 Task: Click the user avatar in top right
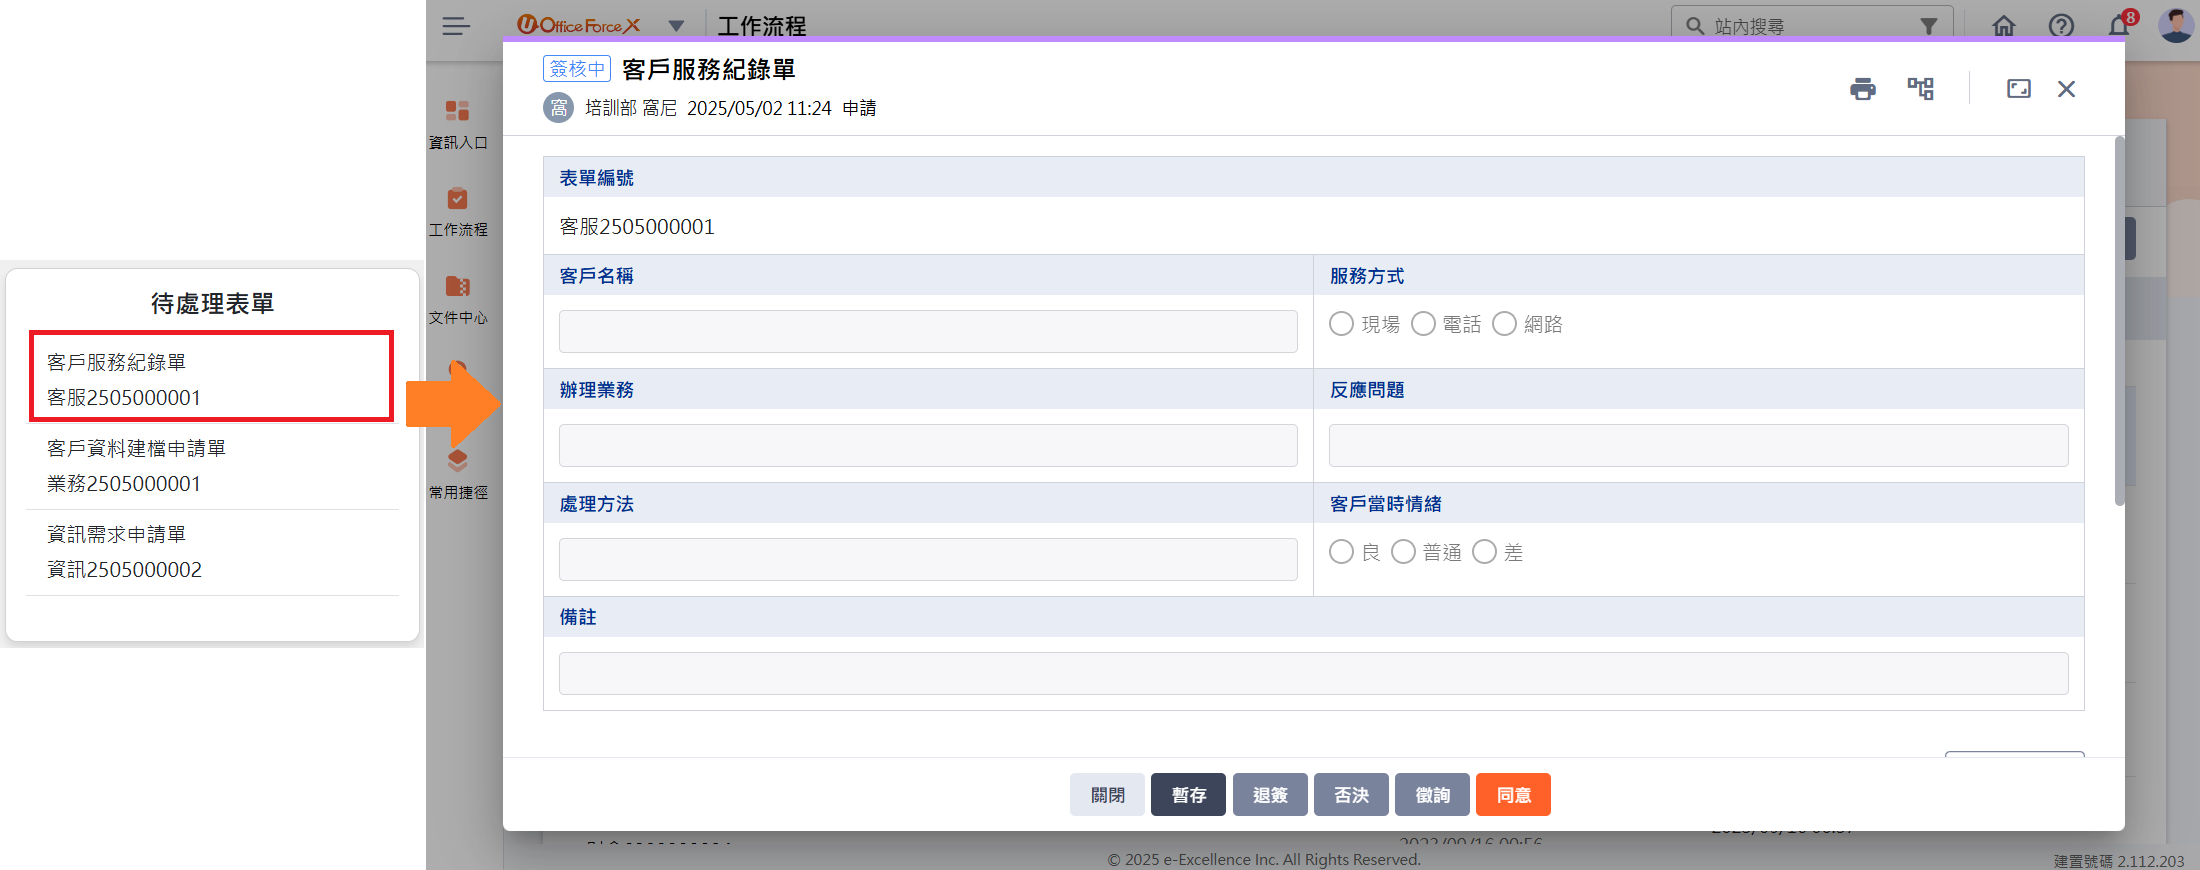(2175, 25)
